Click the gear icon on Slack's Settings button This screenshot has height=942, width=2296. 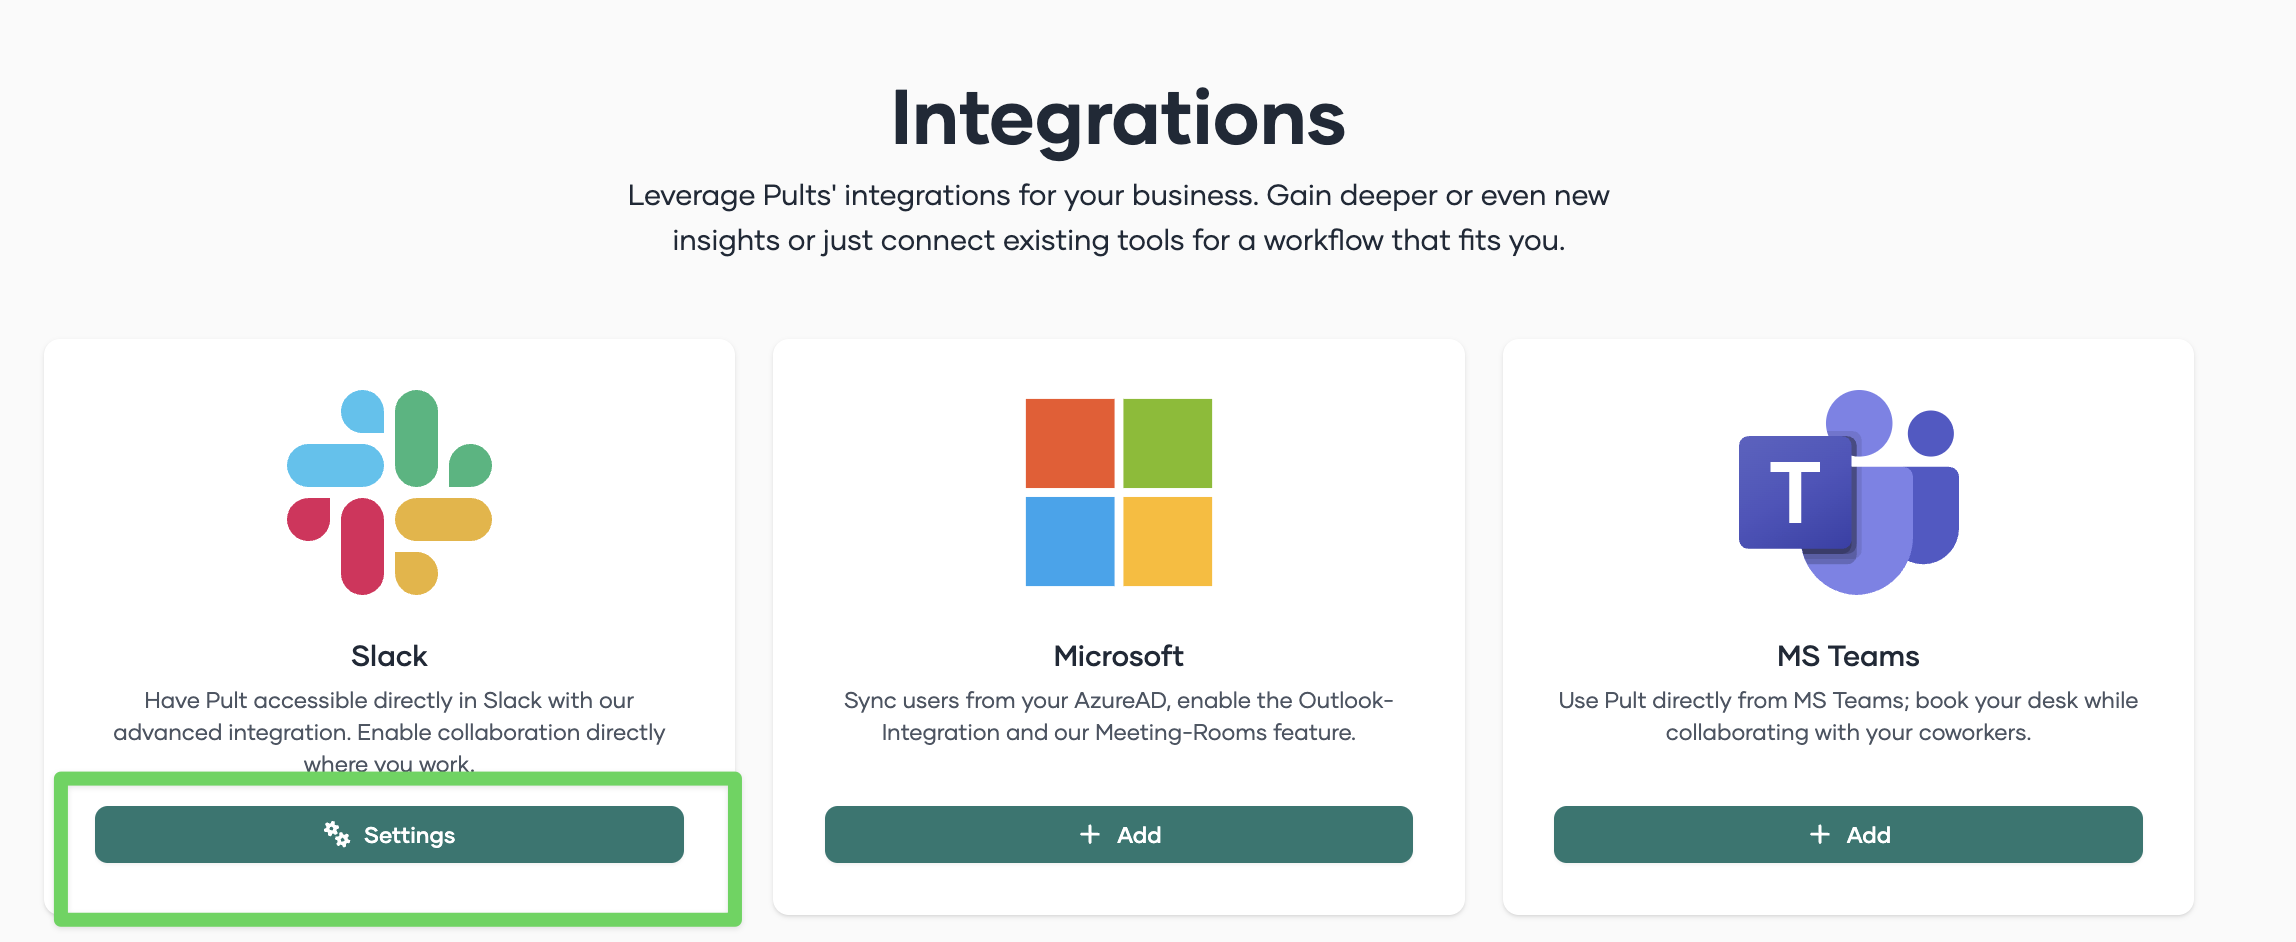click(x=337, y=834)
